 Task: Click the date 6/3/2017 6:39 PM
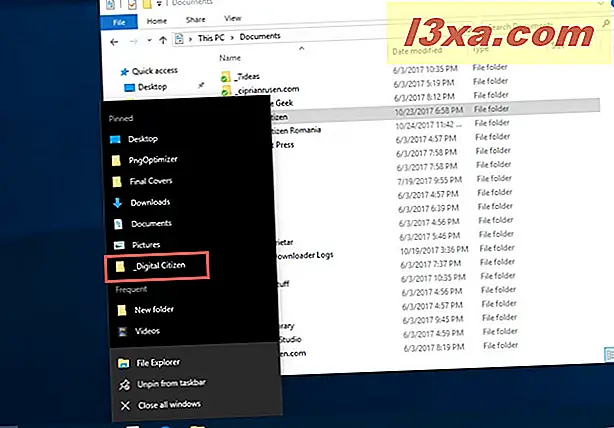pyautogui.click(x=429, y=209)
